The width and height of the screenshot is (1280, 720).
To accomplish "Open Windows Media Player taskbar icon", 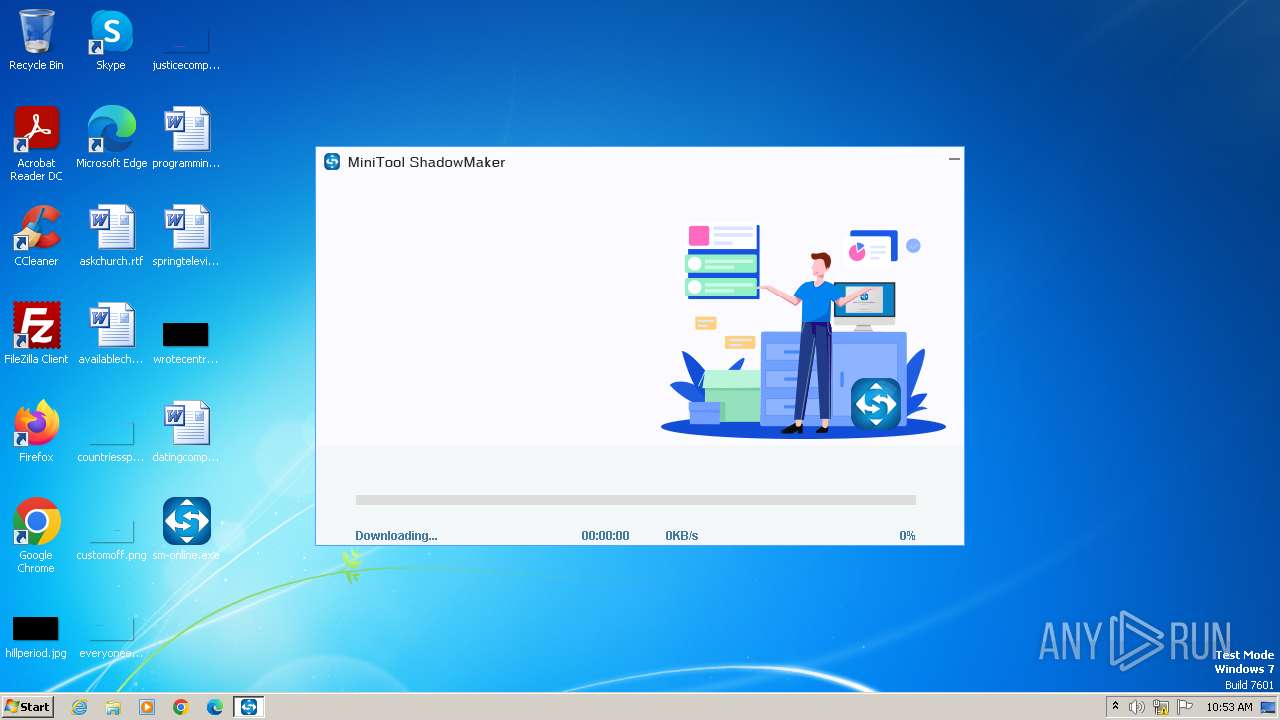I will point(147,707).
